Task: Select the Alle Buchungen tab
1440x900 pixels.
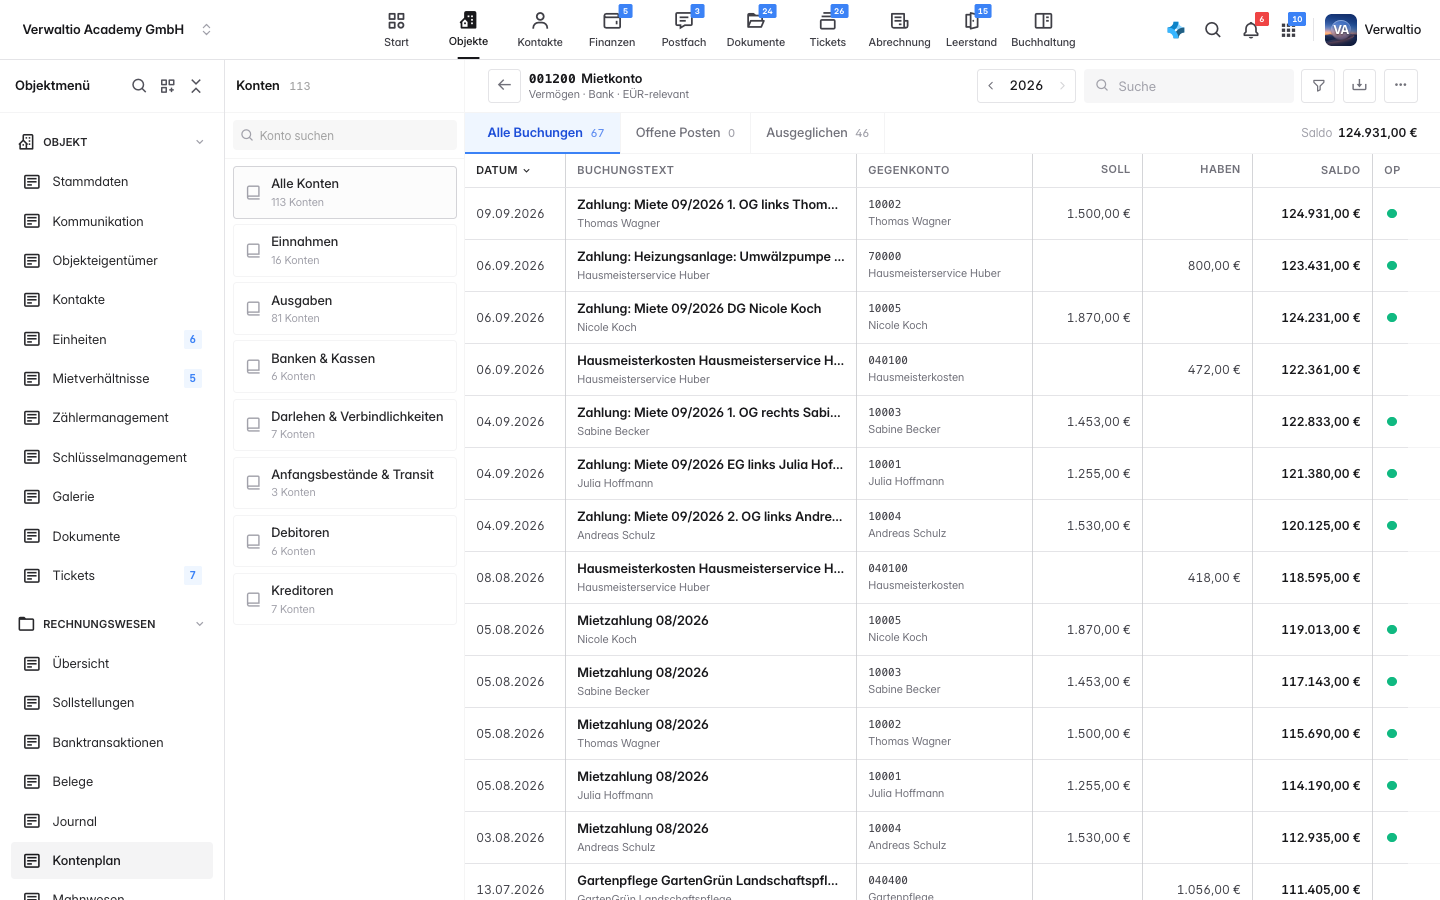Action: [545, 133]
